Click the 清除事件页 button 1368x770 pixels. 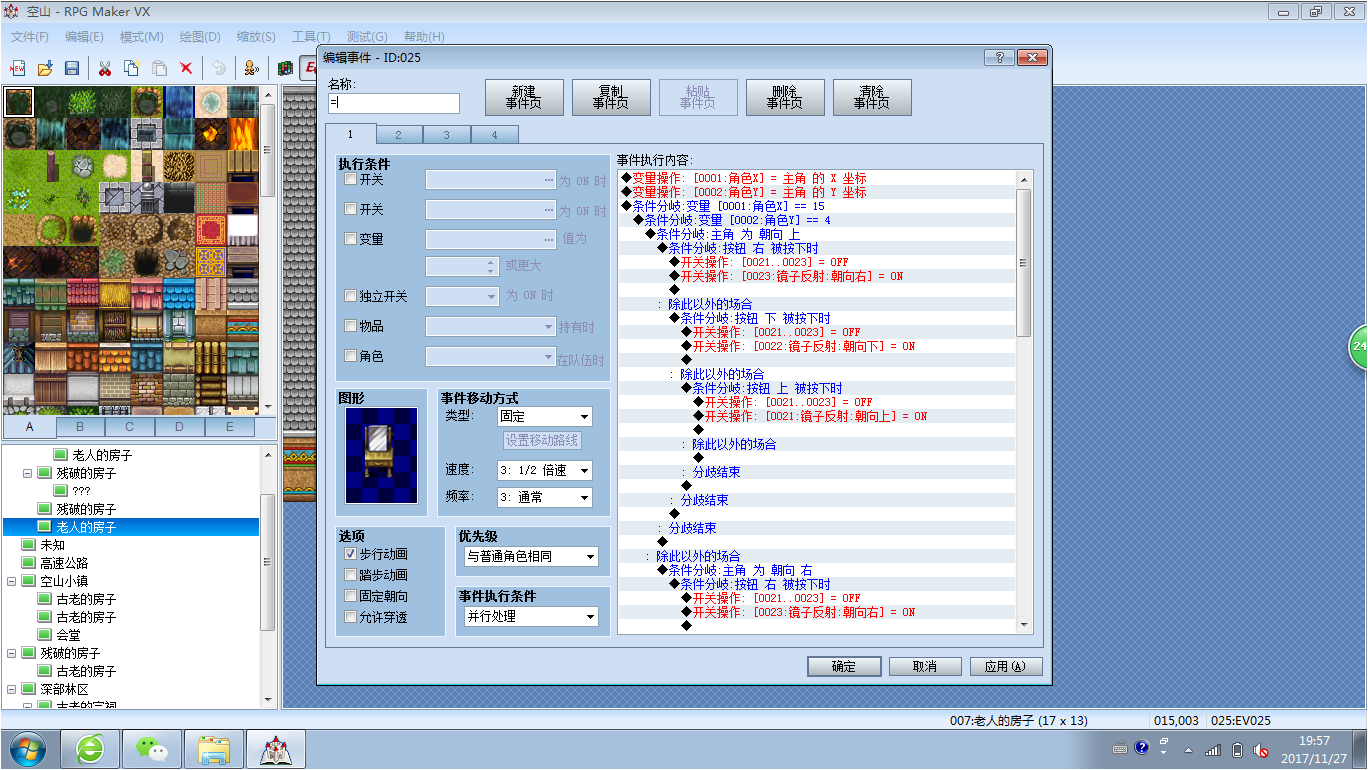click(x=872, y=97)
